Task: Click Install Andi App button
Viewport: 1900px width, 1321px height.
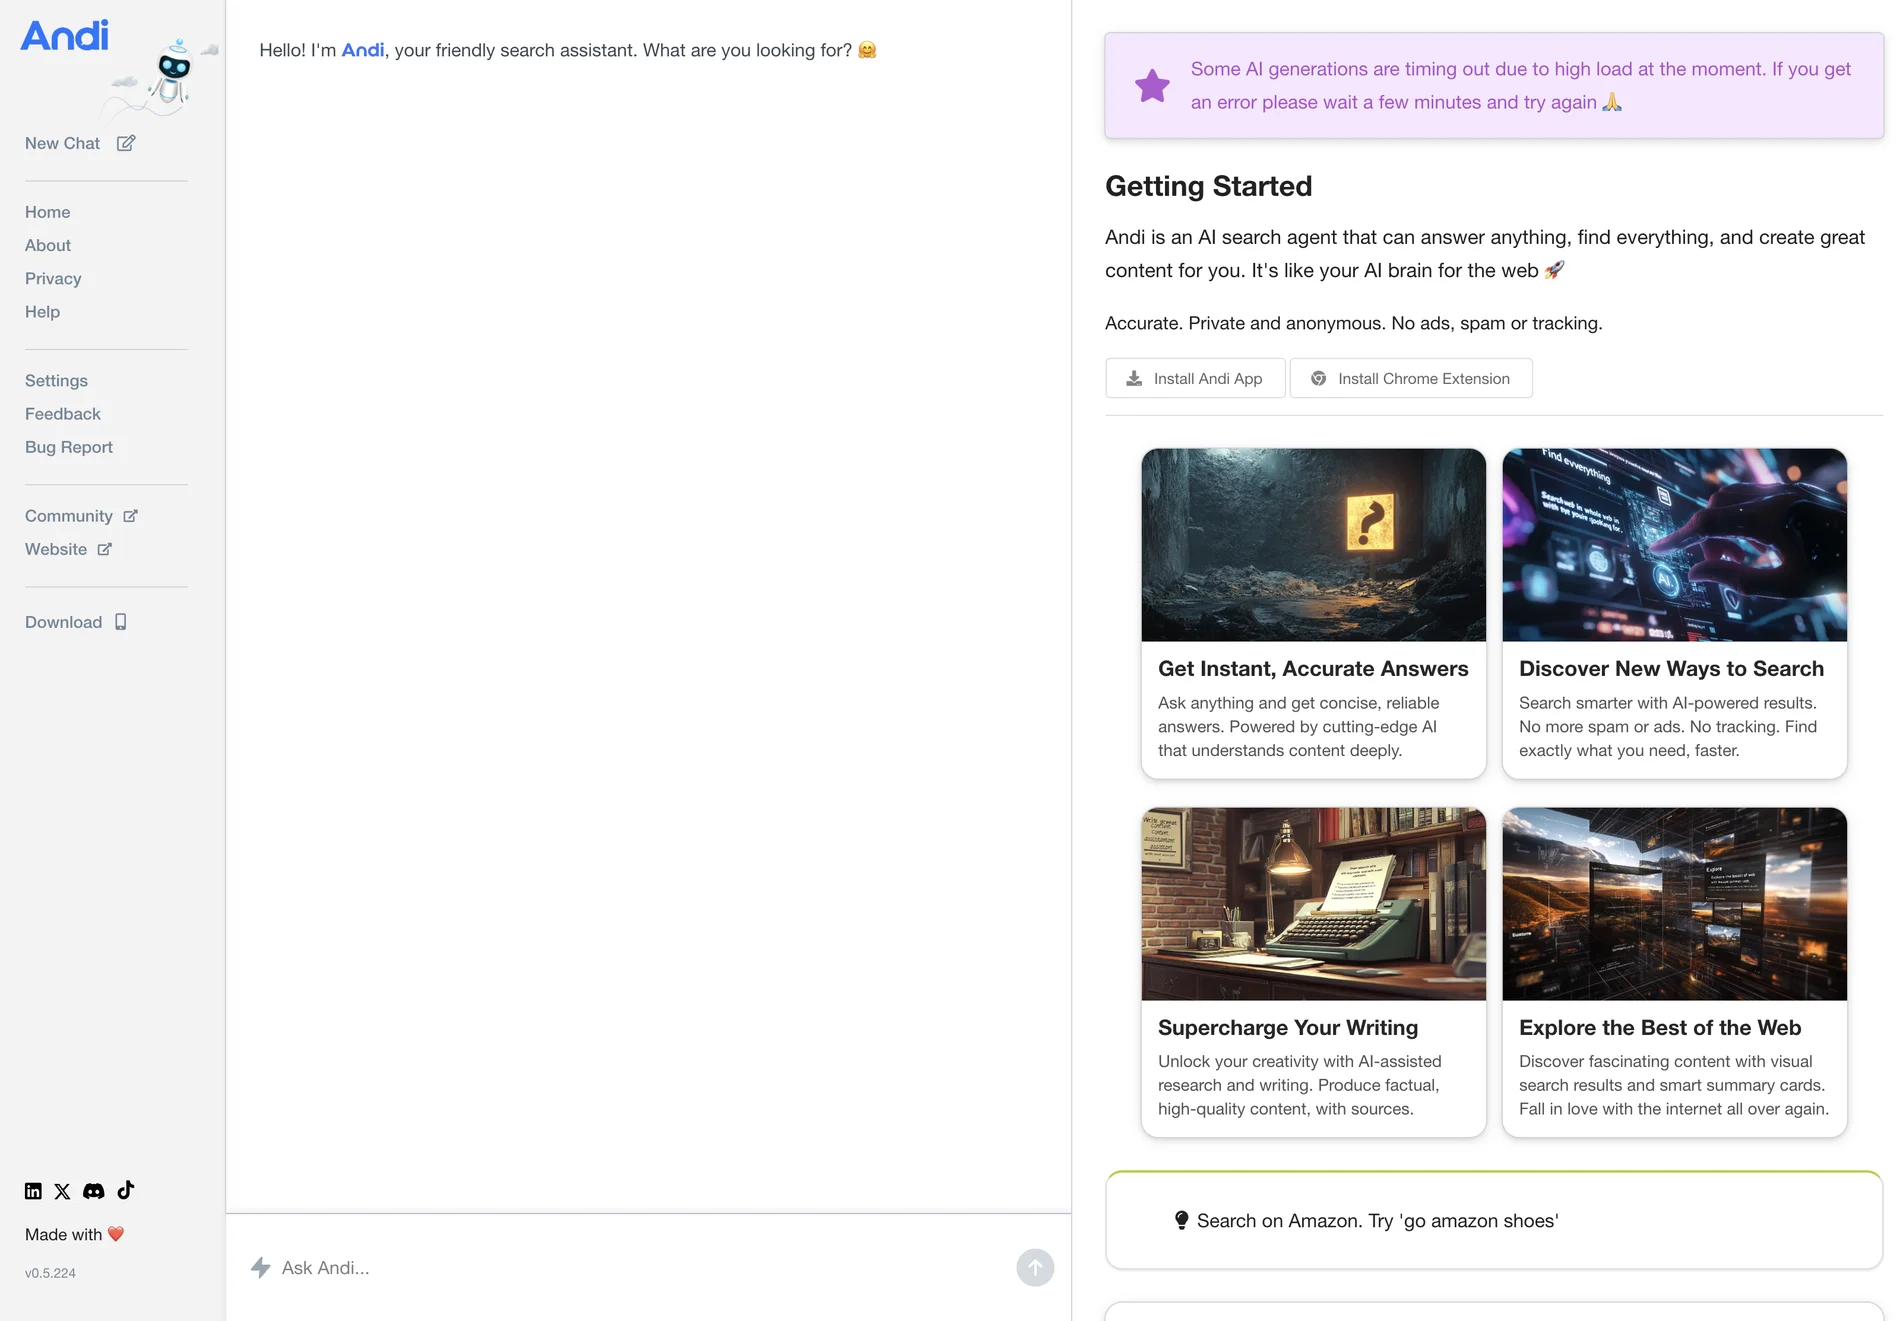Action: 1195,378
